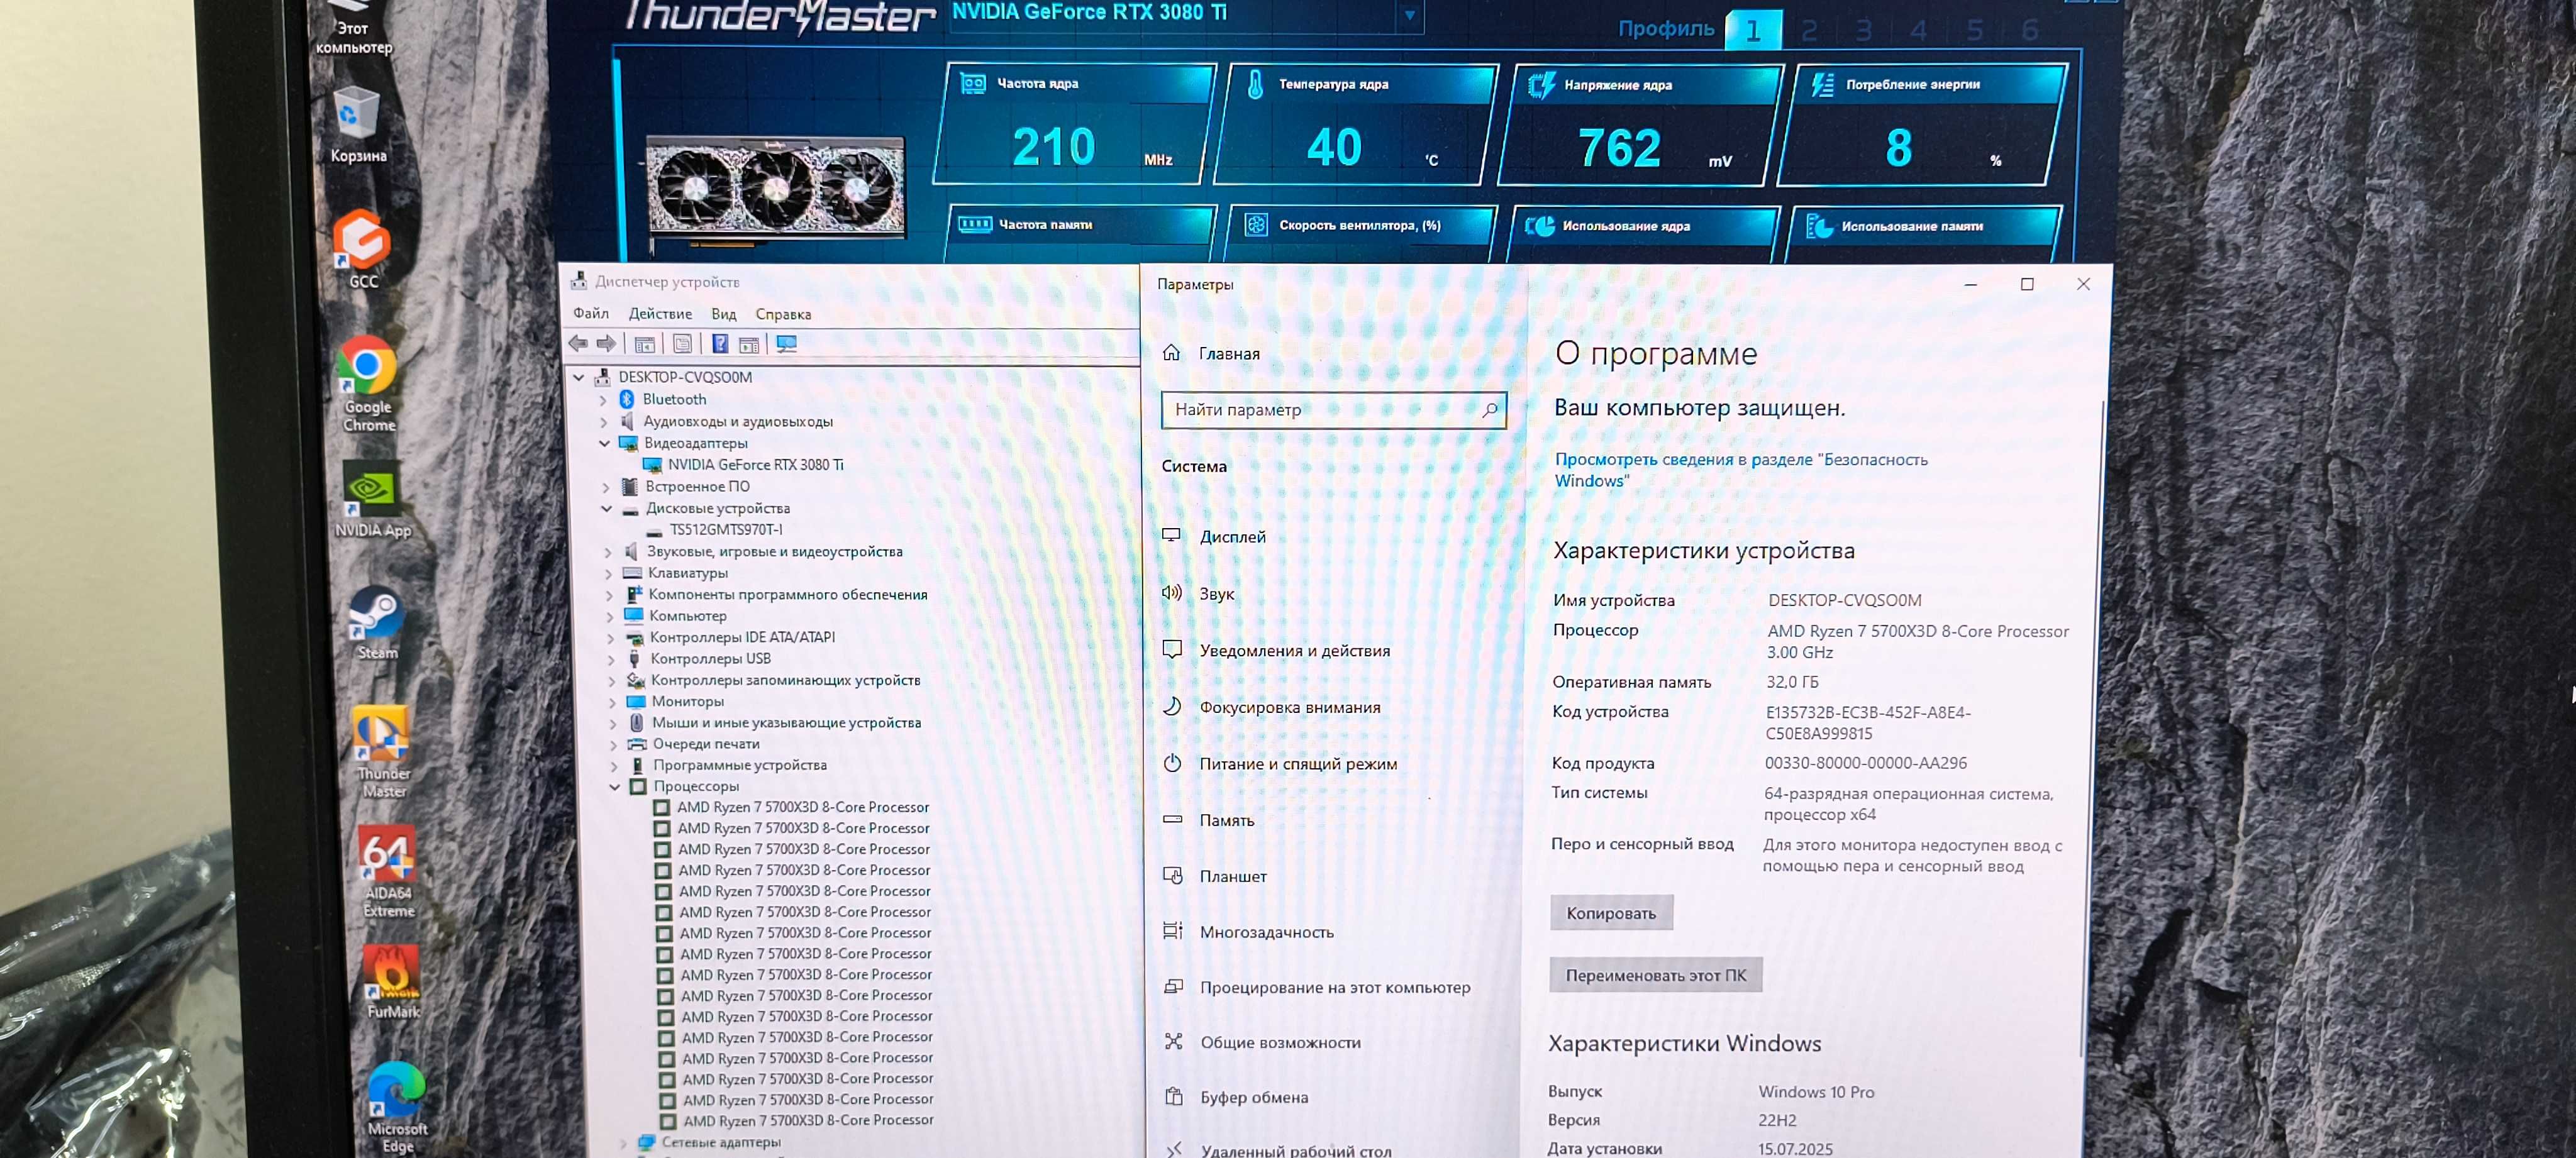Click the 'Использование памяти' memory usage icon in ThunderMaster
The height and width of the screenshot is (1158, 2576).
point(1819,227)
